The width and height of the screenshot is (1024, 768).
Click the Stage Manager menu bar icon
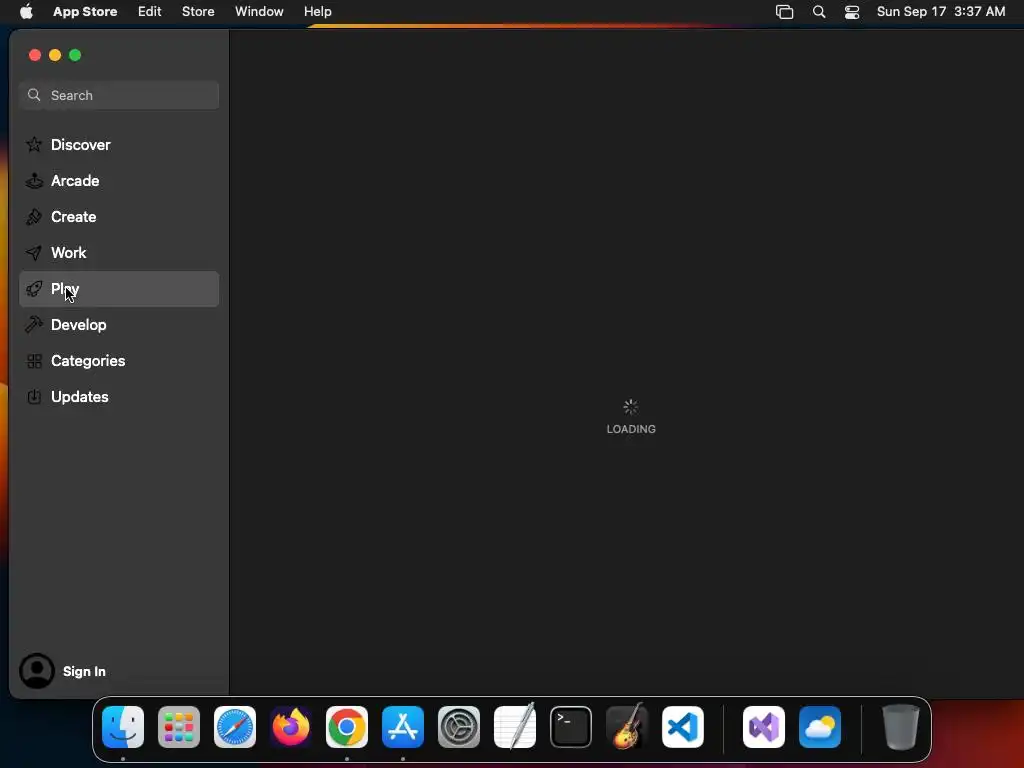pos(784,12)
